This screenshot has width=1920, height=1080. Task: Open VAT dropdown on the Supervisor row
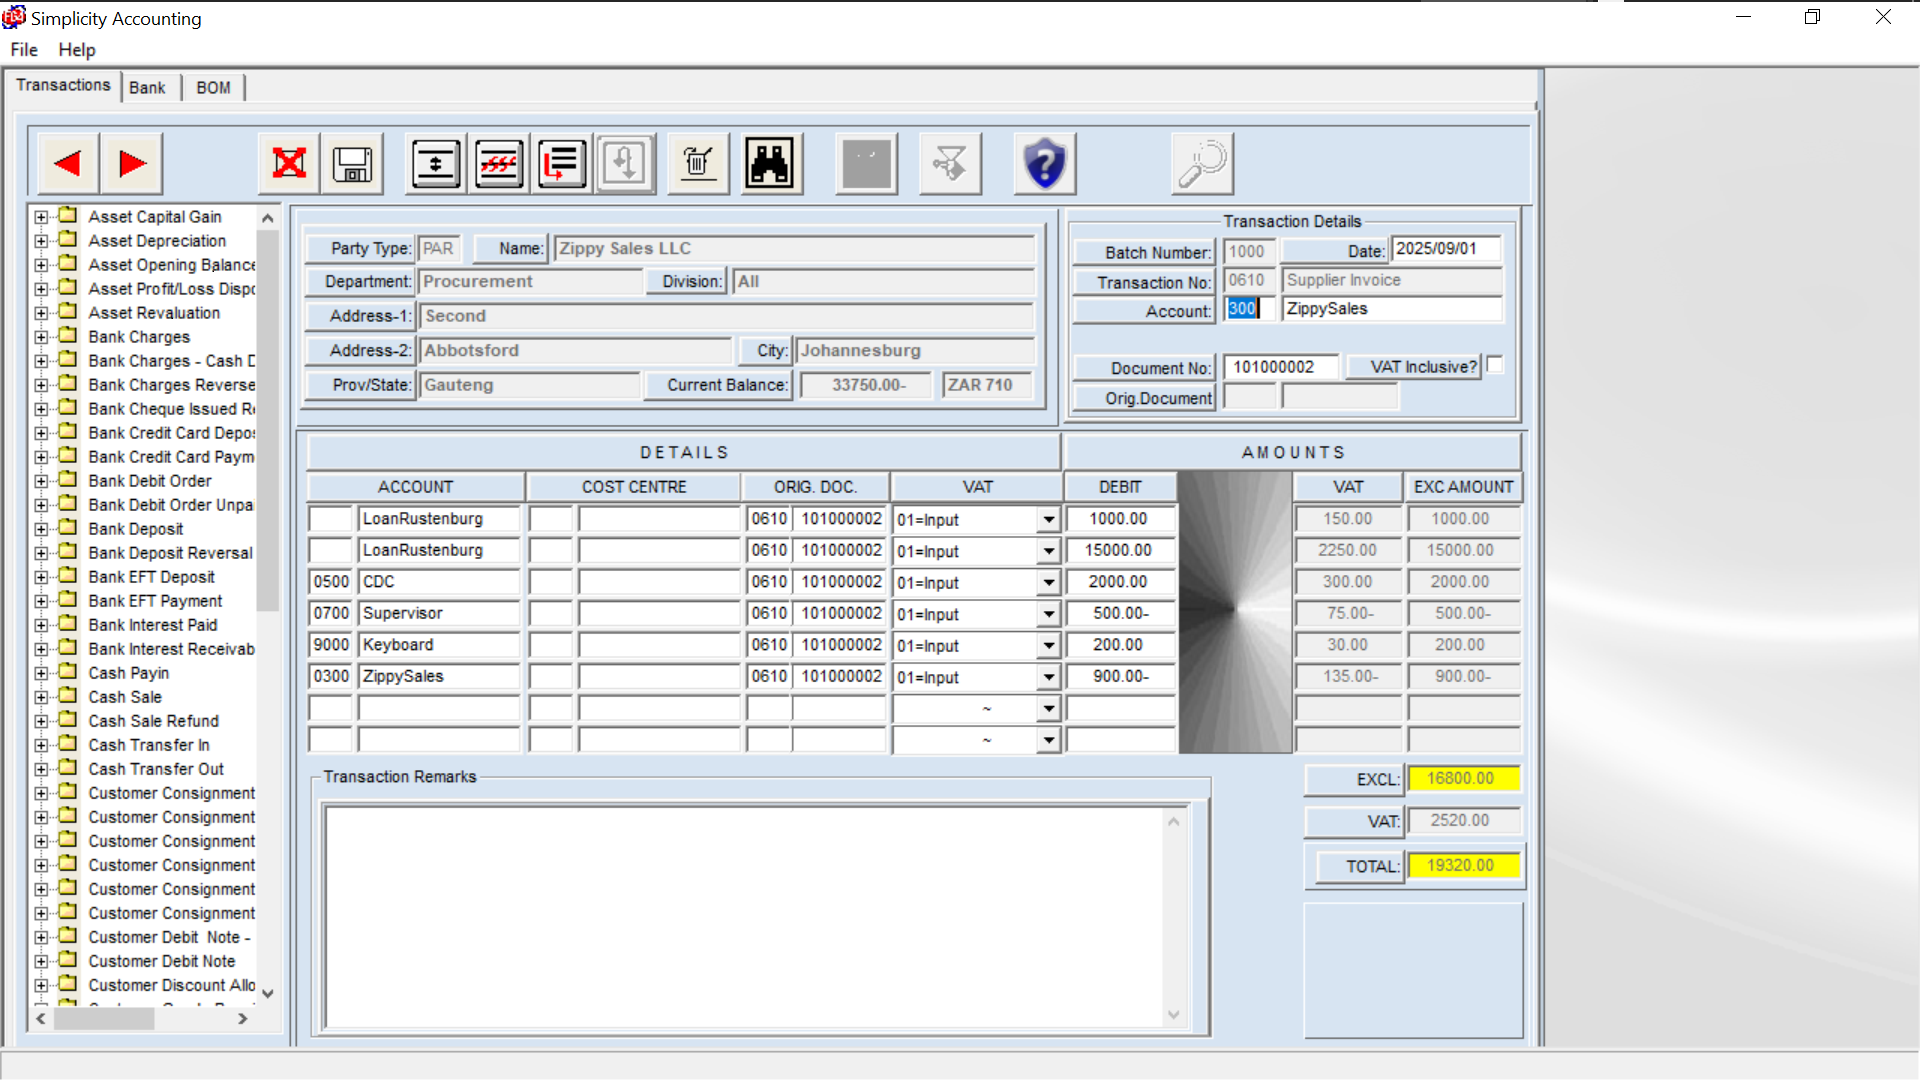click(x=1047, y=614)
